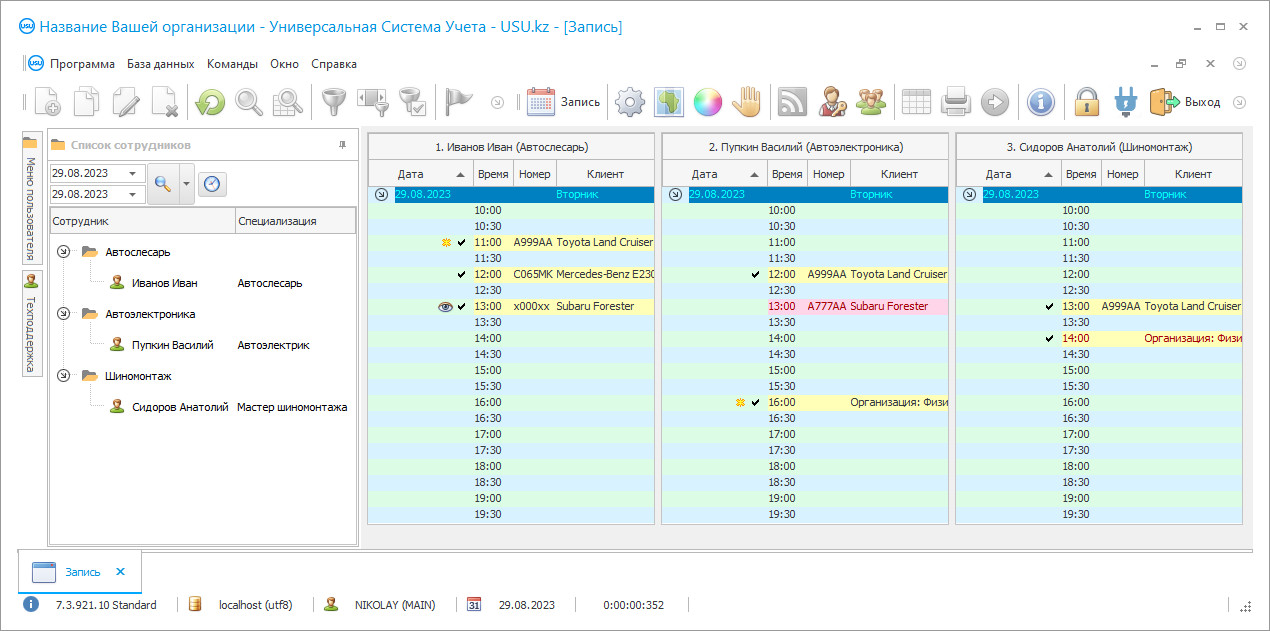Click the blue clock icon beside search

pyautogui.click(x=212, y=184)
